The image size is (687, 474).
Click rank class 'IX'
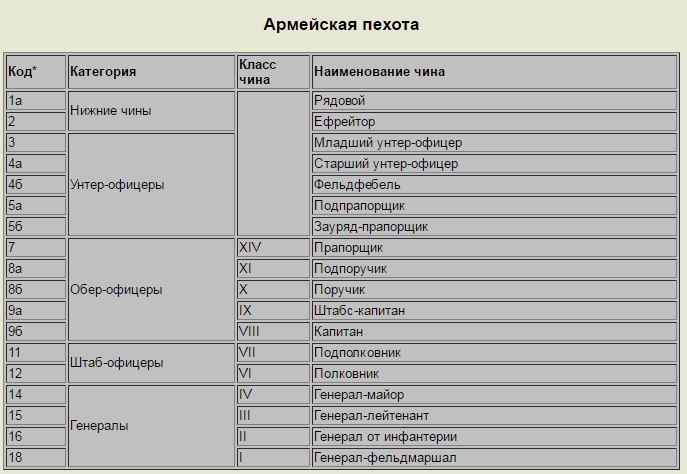[x=273, y=311]
